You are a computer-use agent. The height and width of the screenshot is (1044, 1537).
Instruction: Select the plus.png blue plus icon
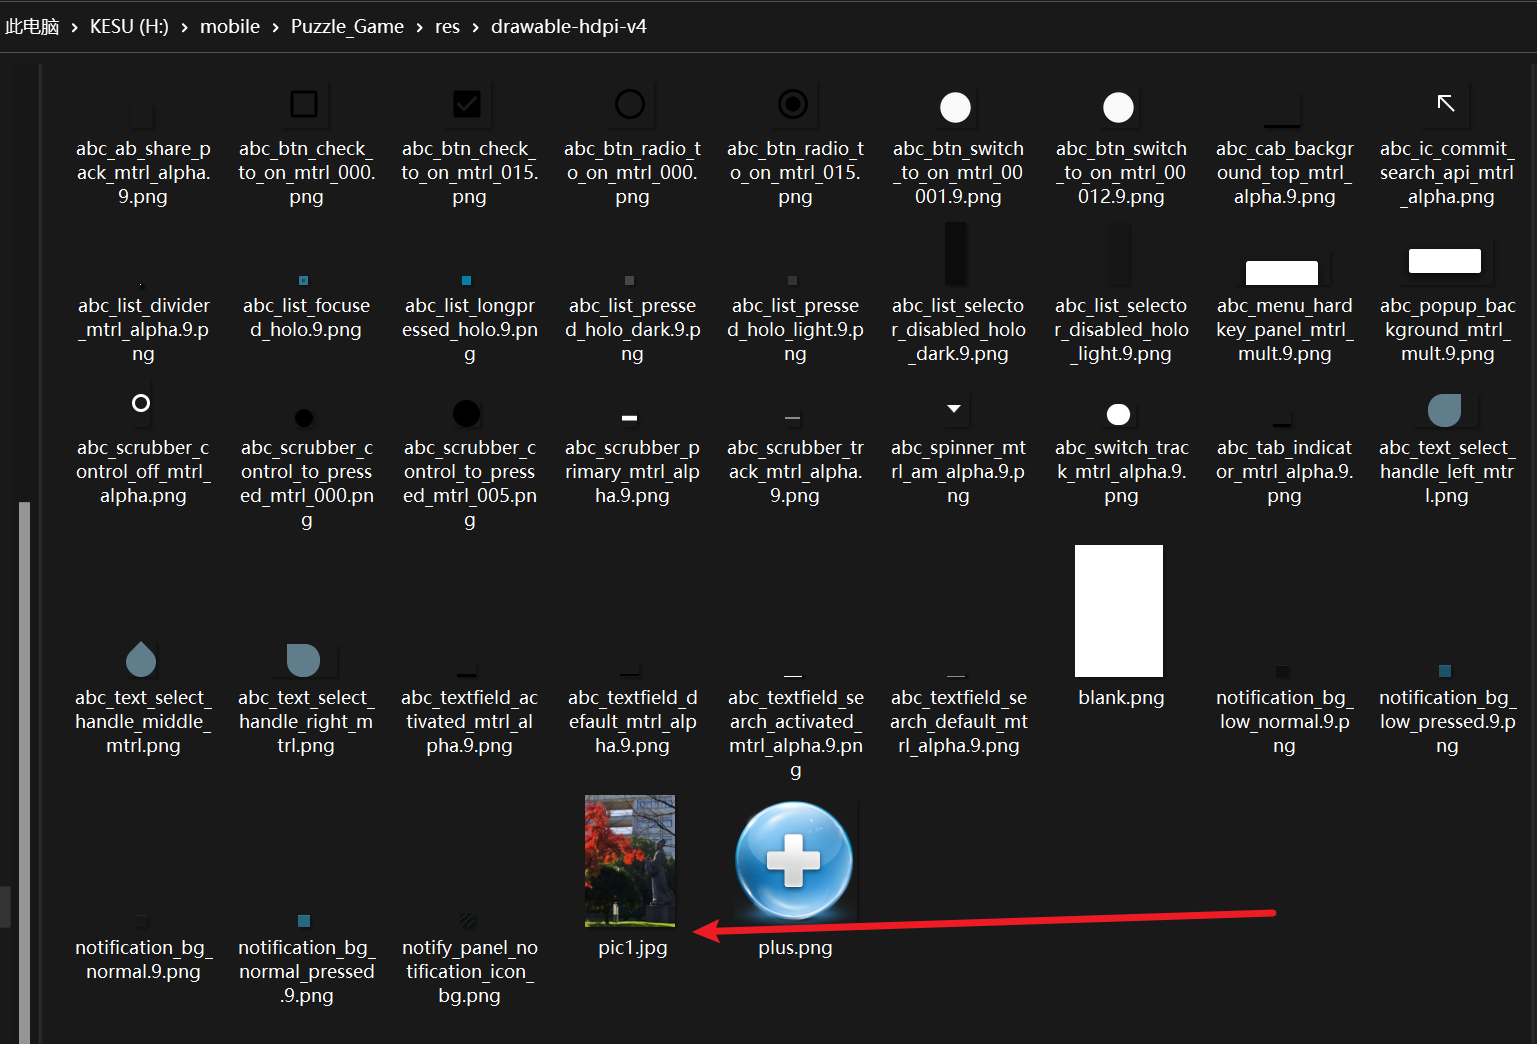pyautogui.click(x=794, y=860)
